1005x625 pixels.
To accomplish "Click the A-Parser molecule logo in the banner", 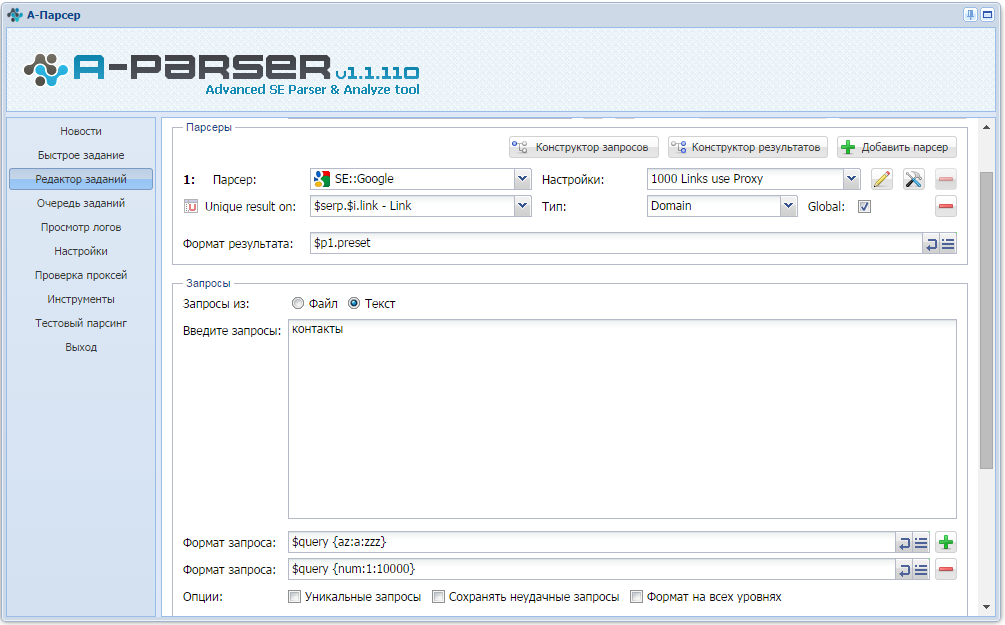I will 46,70.
